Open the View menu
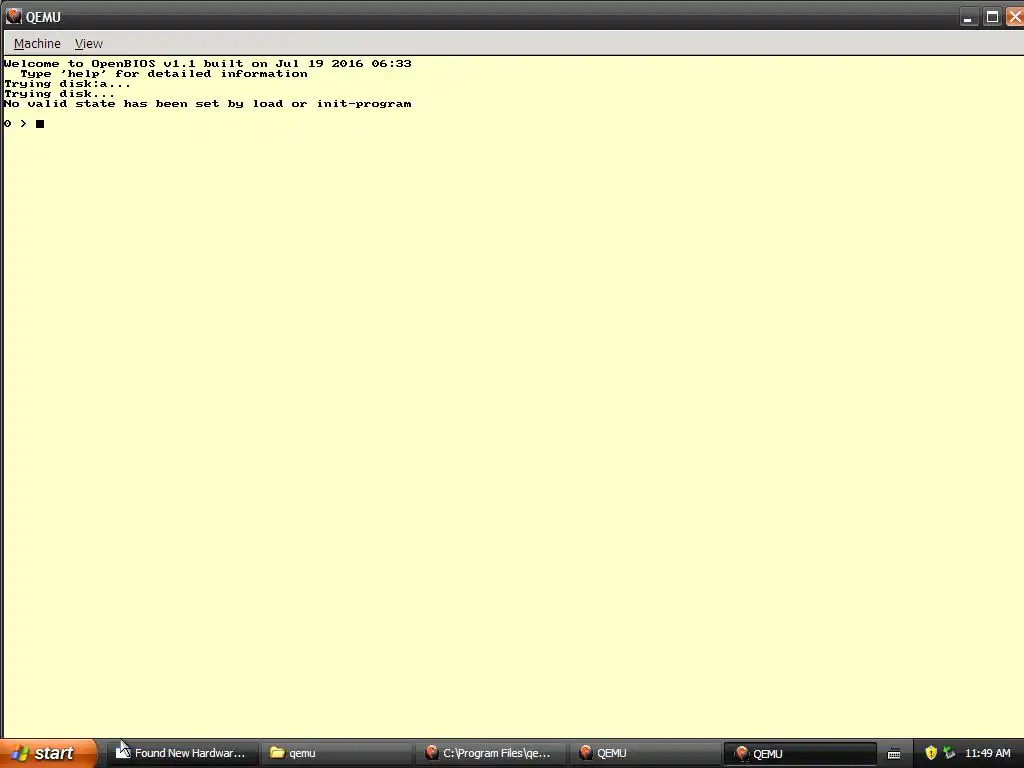Image resolution: width=1024 pixels, height=768 pixels. pos(89,44)
